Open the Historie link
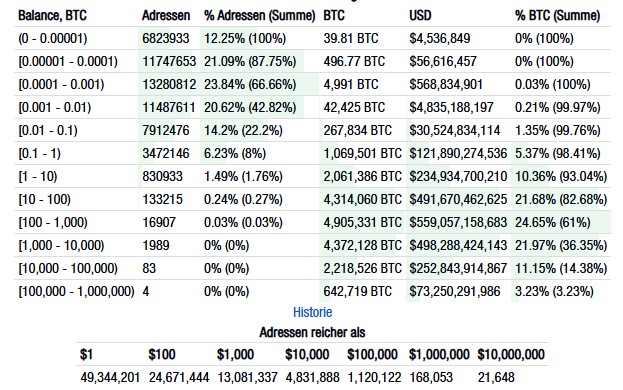This screenshot has width=623, height=390. pyautogui.click(x=312, y=312)
